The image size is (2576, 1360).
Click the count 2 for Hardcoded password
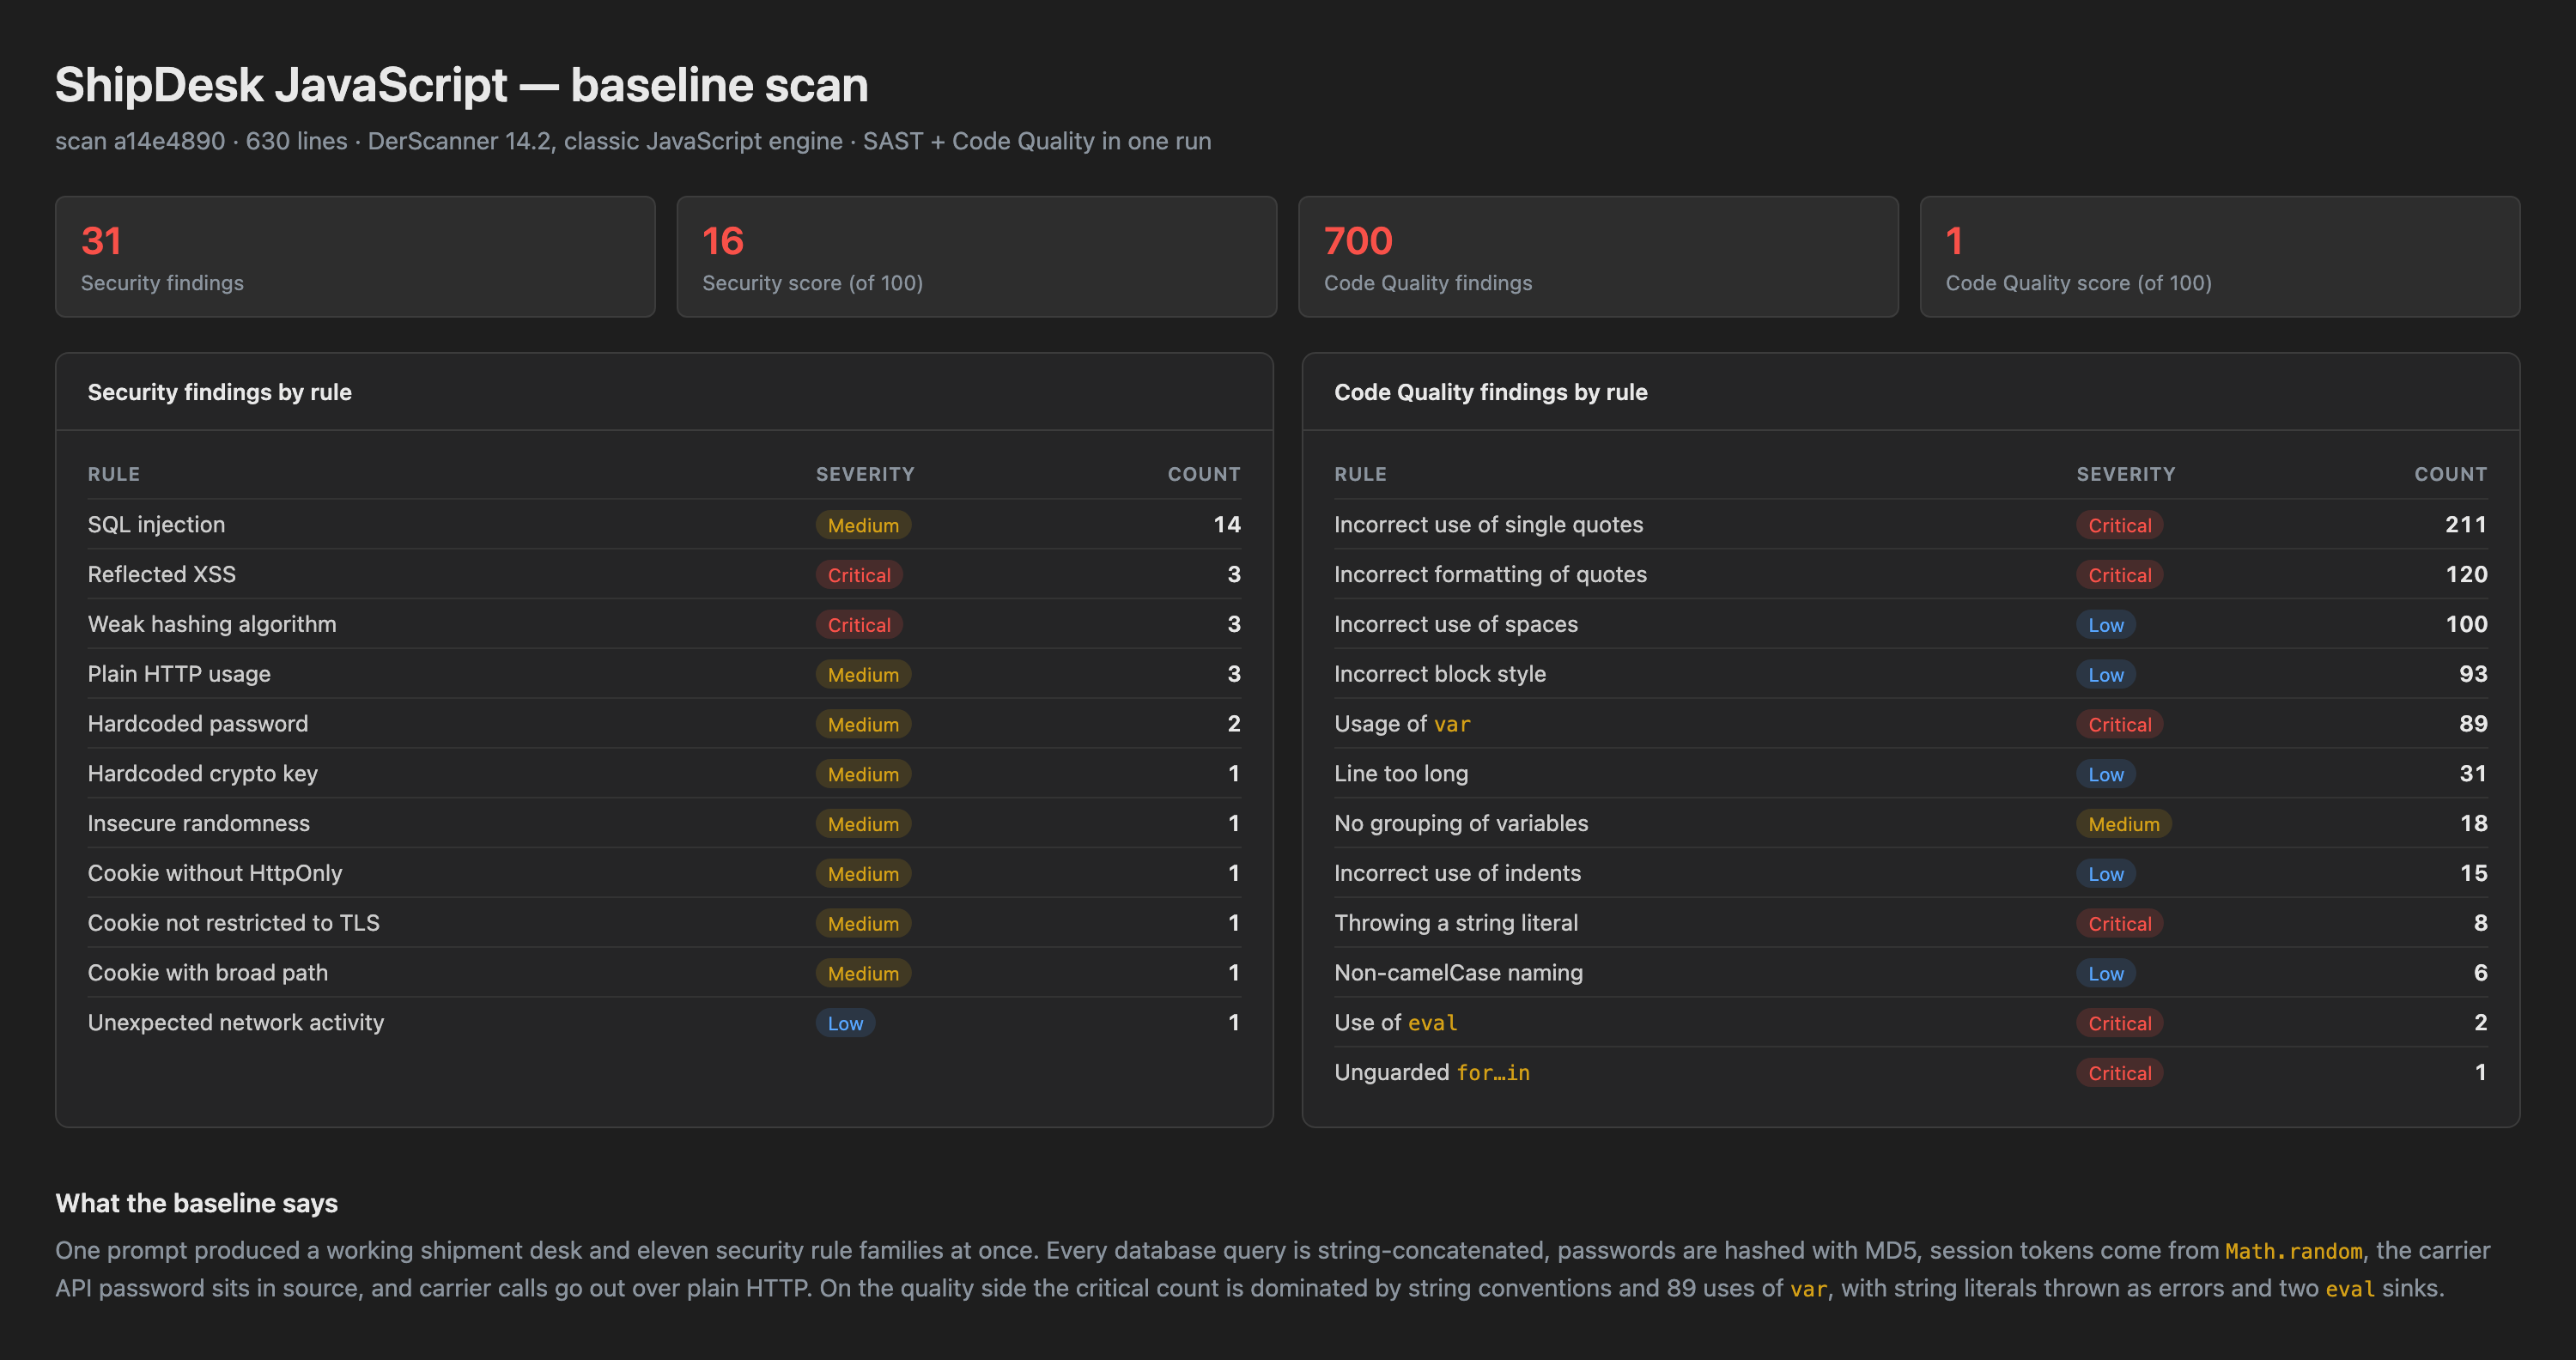[1233, 723]
